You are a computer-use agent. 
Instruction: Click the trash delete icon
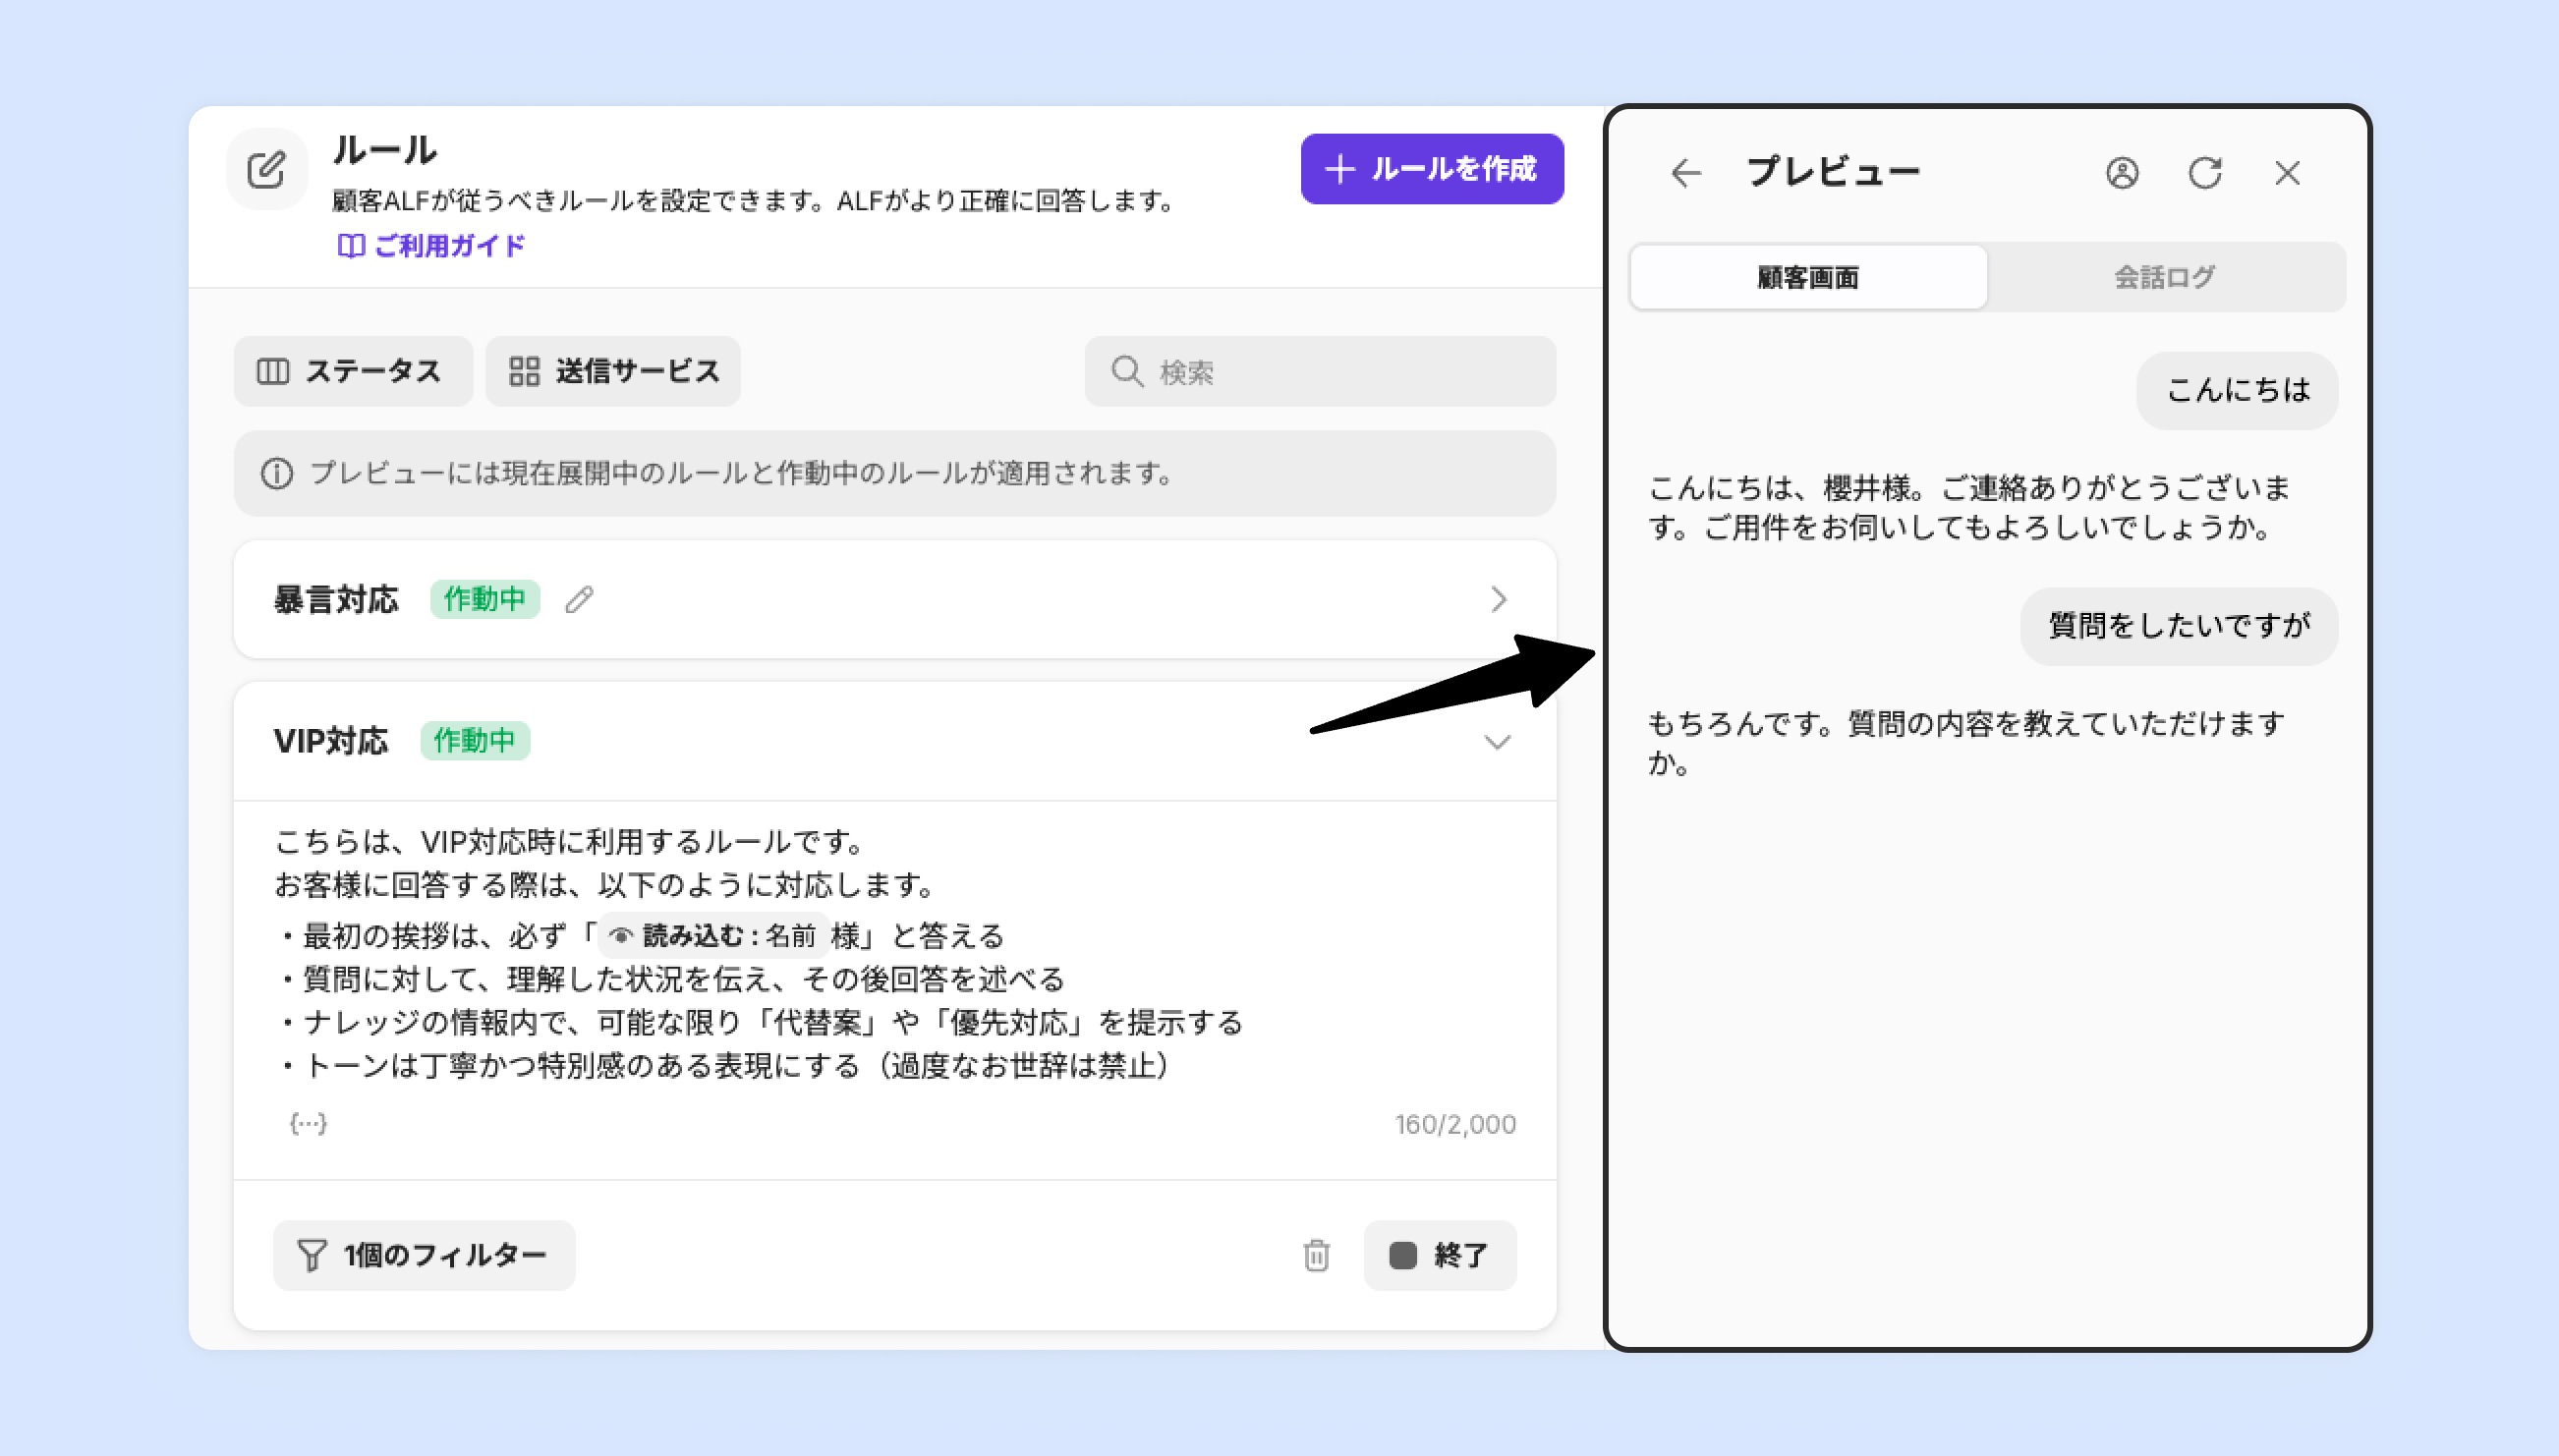click(1316, 1255)
